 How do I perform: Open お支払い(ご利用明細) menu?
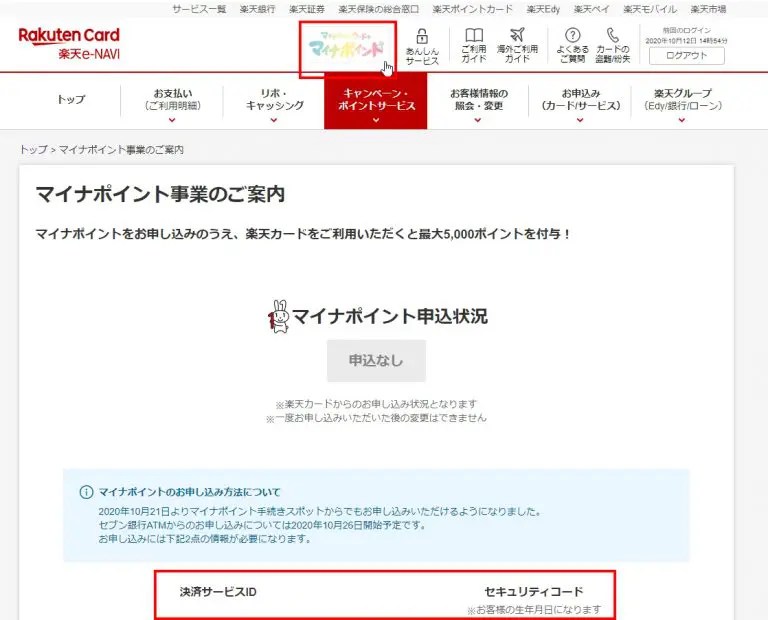172,99
